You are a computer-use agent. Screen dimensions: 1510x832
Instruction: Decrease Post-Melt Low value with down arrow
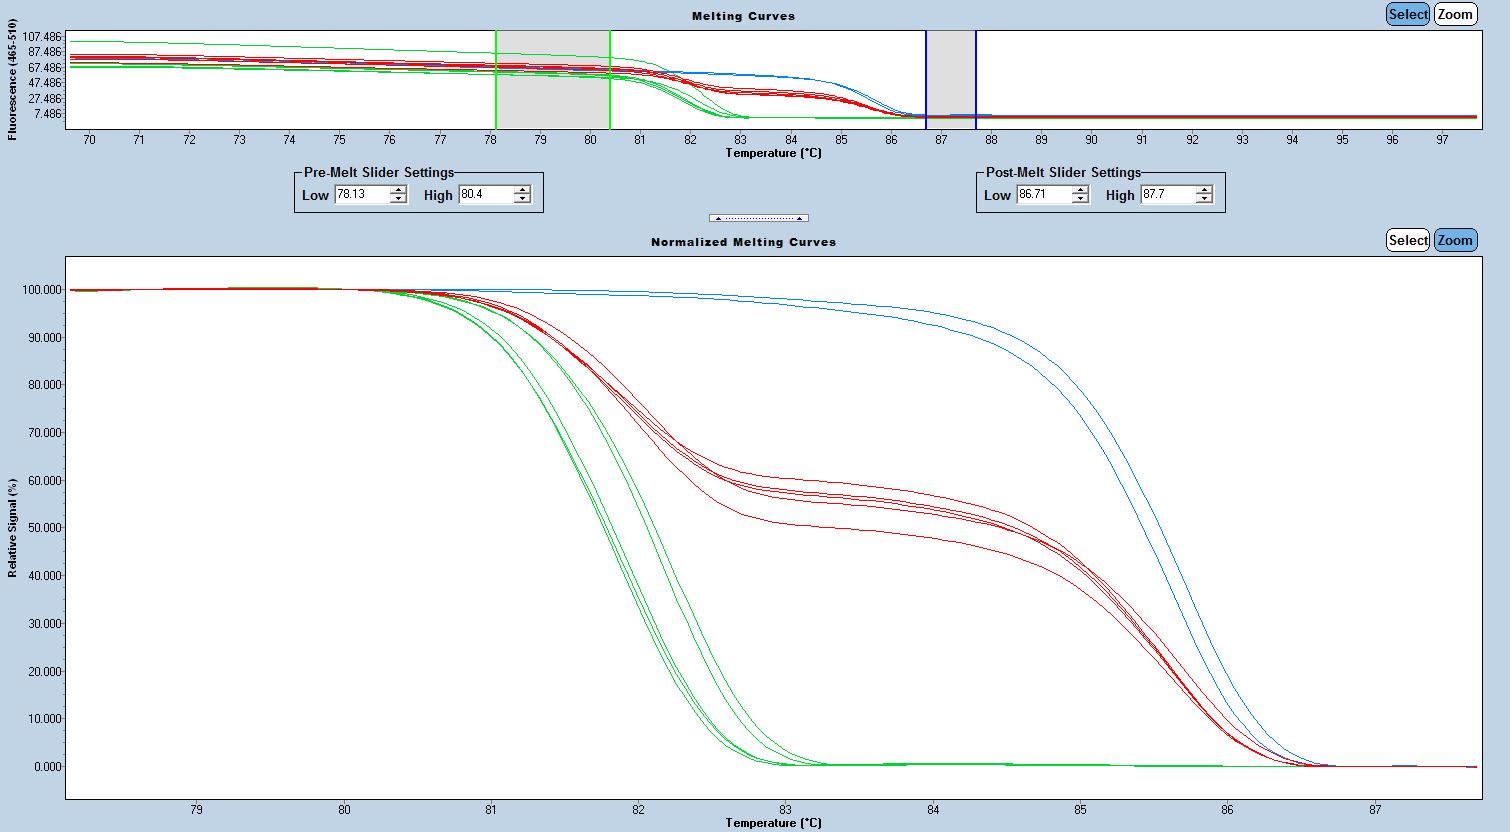pos(1080,199)
